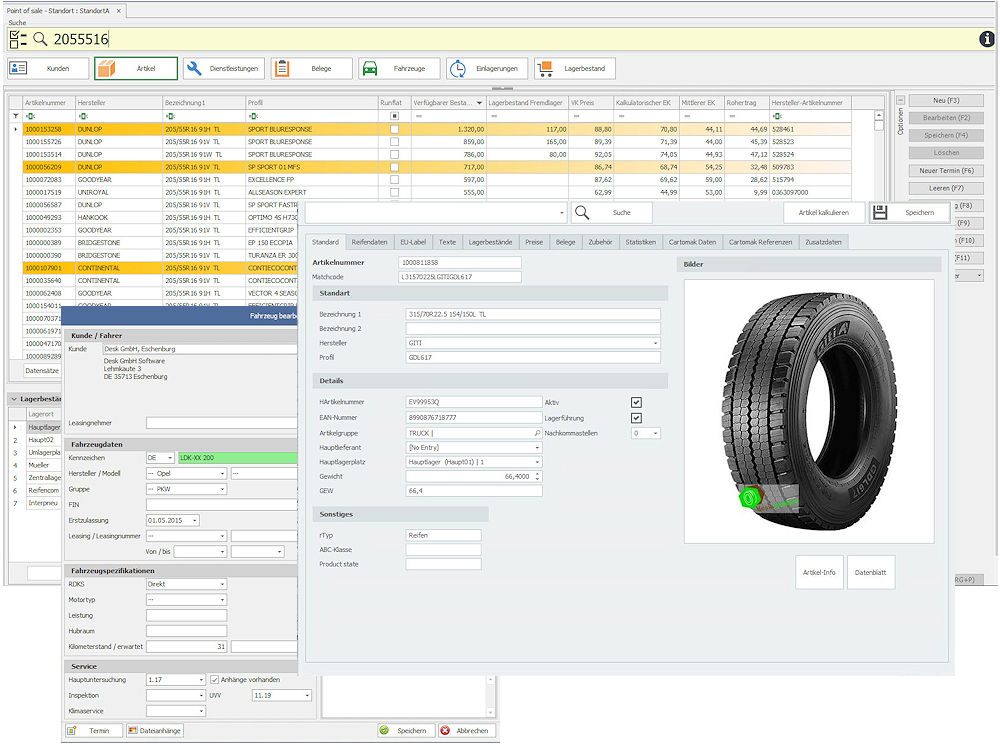Viewport: 1000px width, 750px height.
Task: Click the Leeren (F7) button
Action: click(x=946, y=188)
